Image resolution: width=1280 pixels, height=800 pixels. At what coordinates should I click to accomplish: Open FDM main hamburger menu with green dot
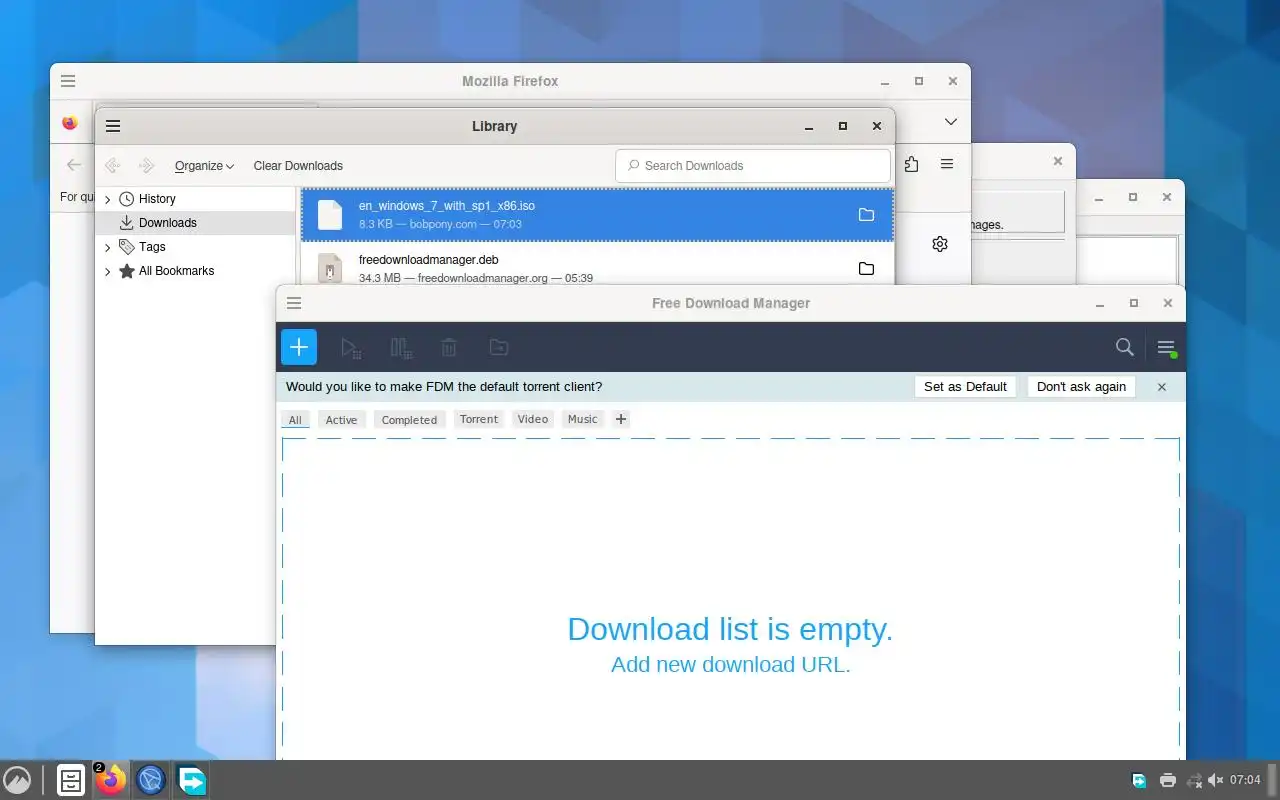(x=1166, y=348)
